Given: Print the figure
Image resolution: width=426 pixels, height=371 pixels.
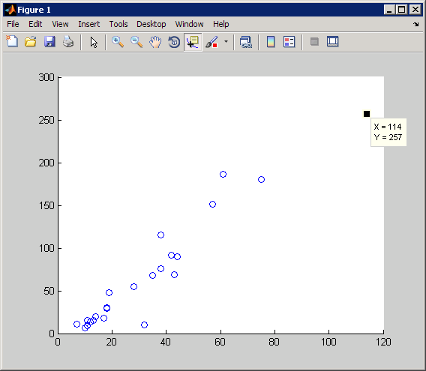Looking at the screenshot, I should point(68,42).
